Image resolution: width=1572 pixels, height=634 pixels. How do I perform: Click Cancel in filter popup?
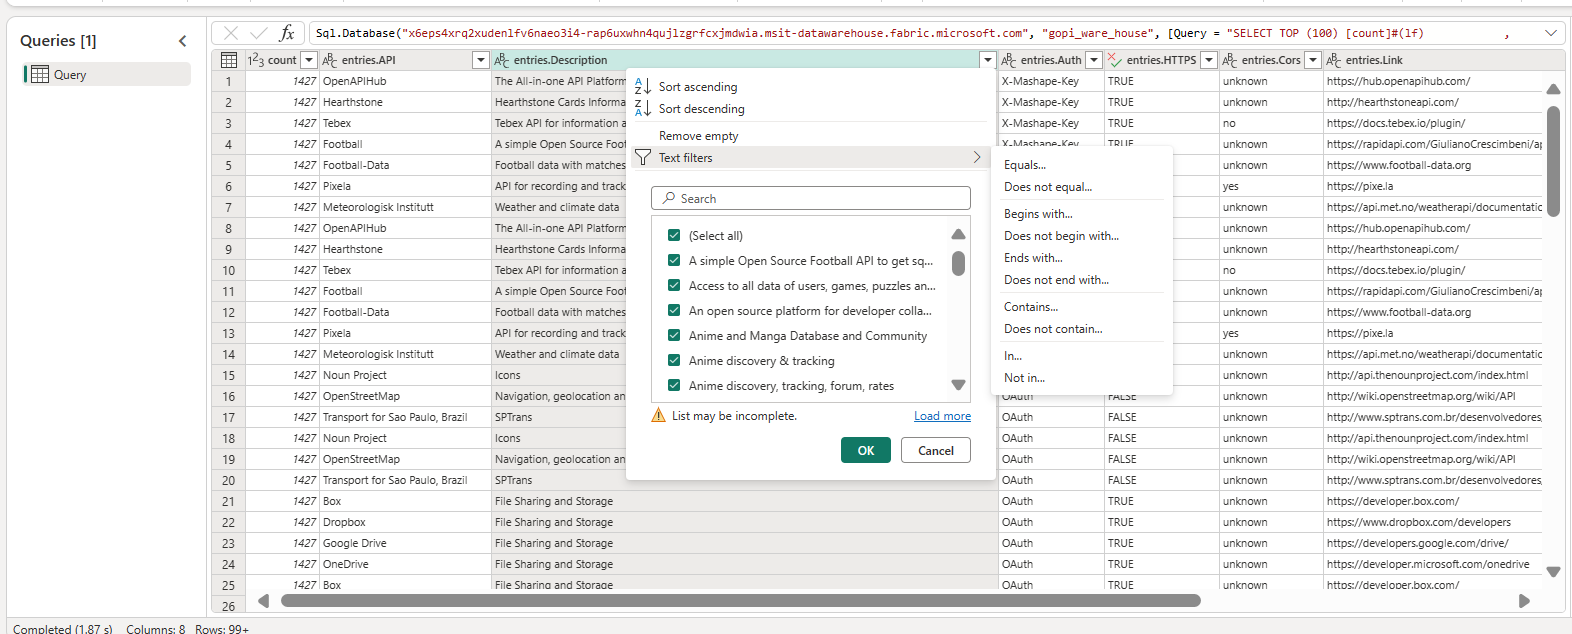936,451
